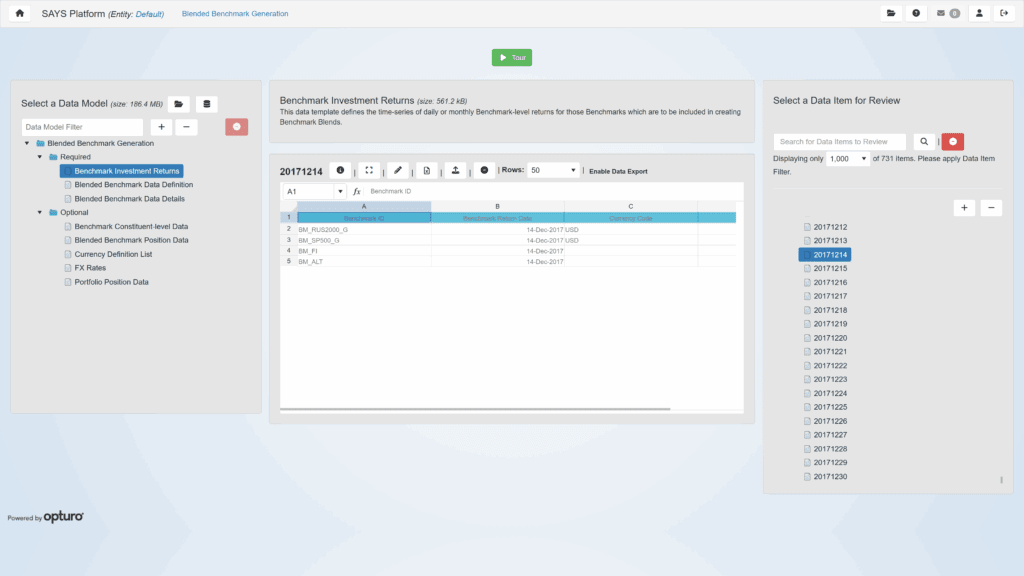This screenshot has height=576, width=1024.
Task: Toggle fullscreen view of the data grid
Action: click(369, 171)
